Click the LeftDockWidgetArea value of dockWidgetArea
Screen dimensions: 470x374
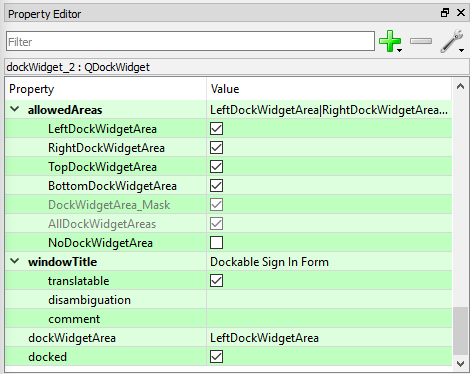264,338
